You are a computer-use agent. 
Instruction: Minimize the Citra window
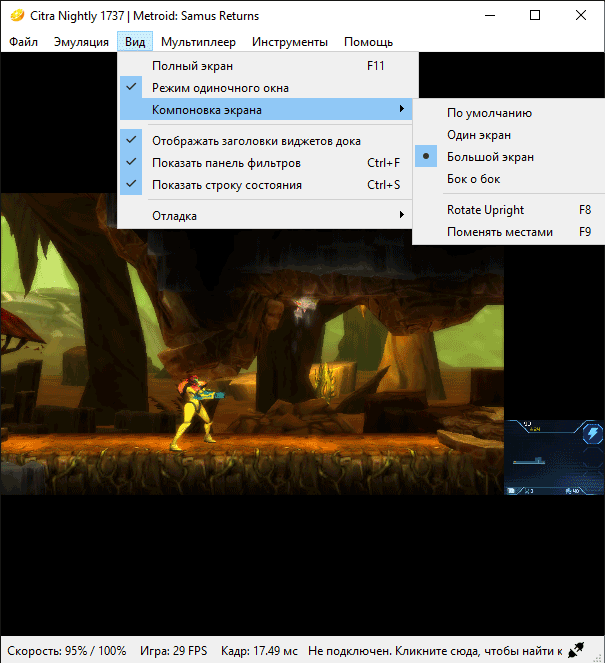coord(490,16)
